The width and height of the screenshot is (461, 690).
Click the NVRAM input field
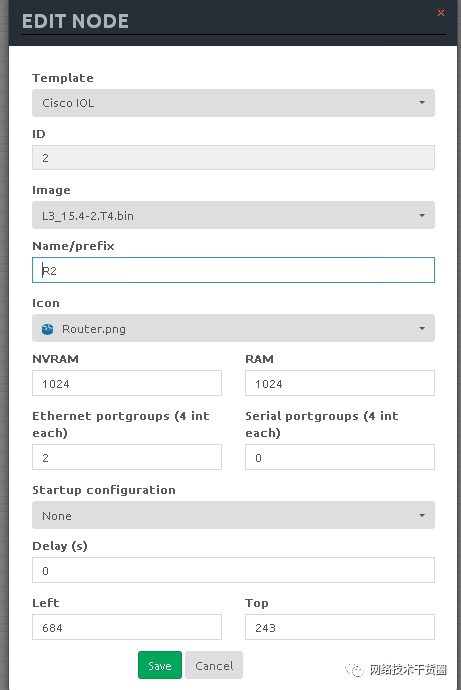click(127, 383)
